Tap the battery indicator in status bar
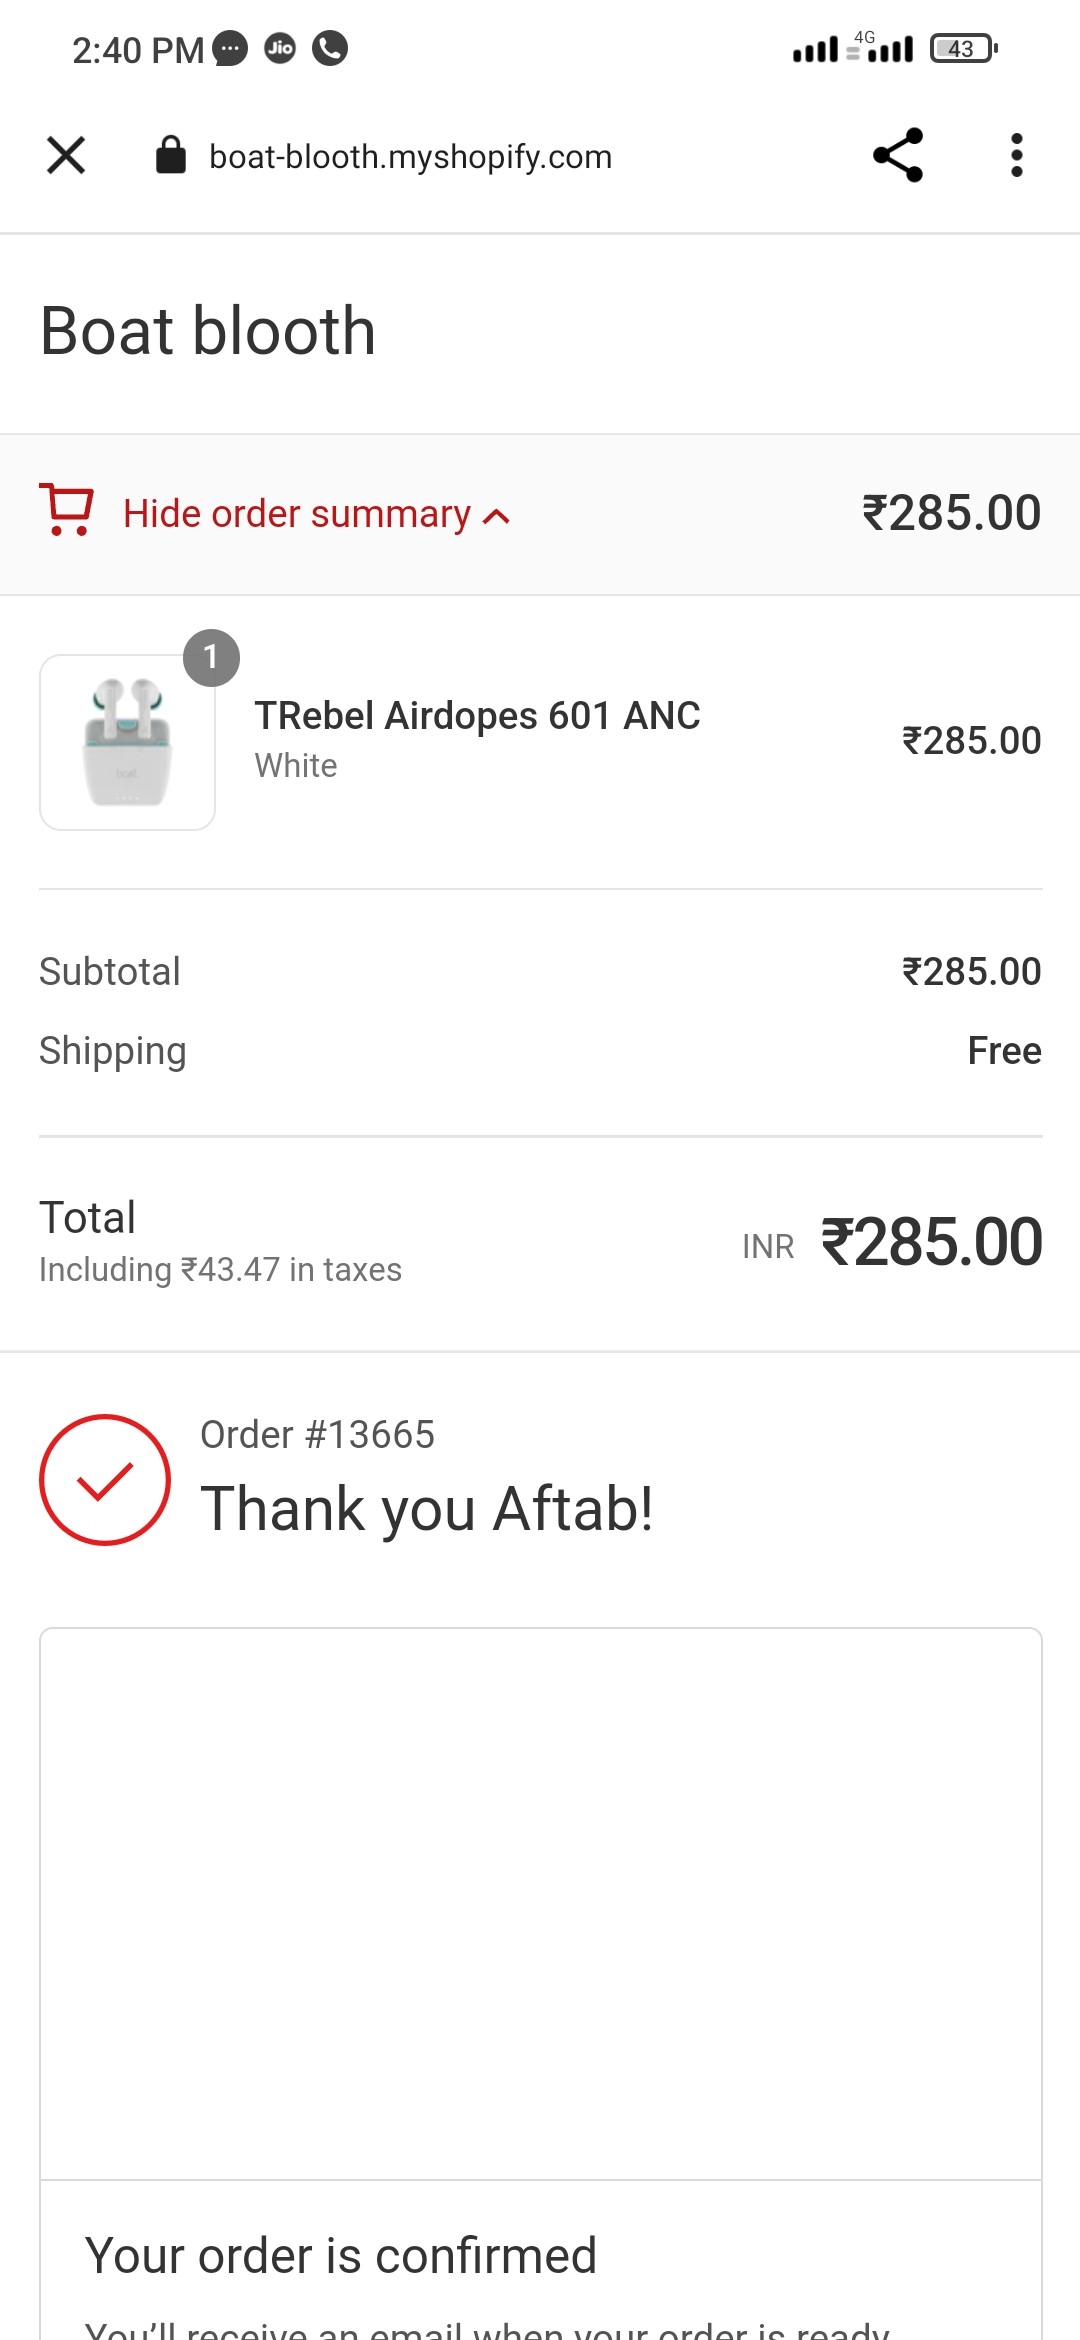Viewport: 1080px width, 2340px height. [963, 48]
